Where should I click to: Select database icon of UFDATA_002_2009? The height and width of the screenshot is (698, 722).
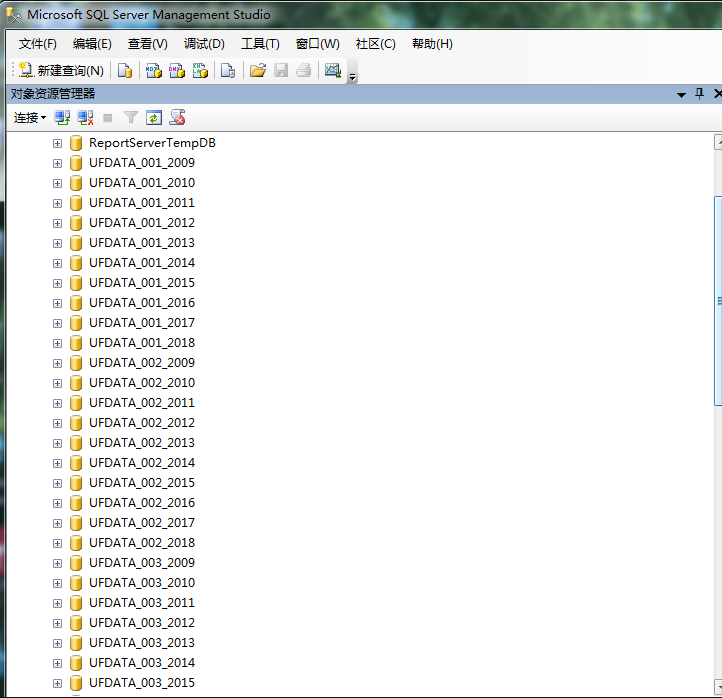pyautogui.click(x=76, y=363)
